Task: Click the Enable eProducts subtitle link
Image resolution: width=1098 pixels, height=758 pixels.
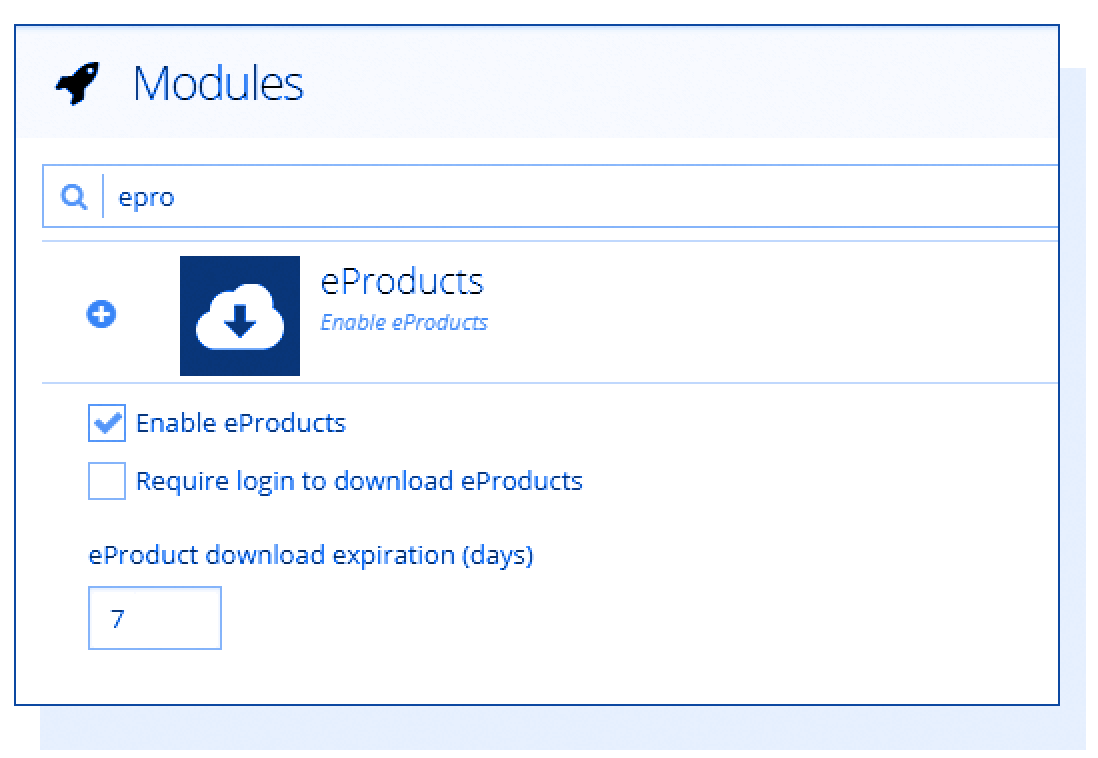Action: pyautogui.click(x=403, y=322)
